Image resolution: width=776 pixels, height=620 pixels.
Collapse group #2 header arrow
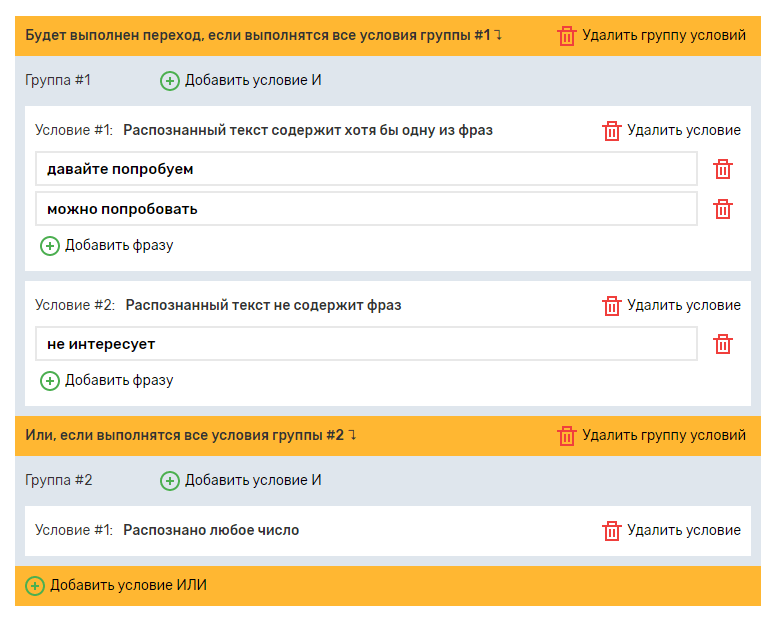[x=352, y=436]
